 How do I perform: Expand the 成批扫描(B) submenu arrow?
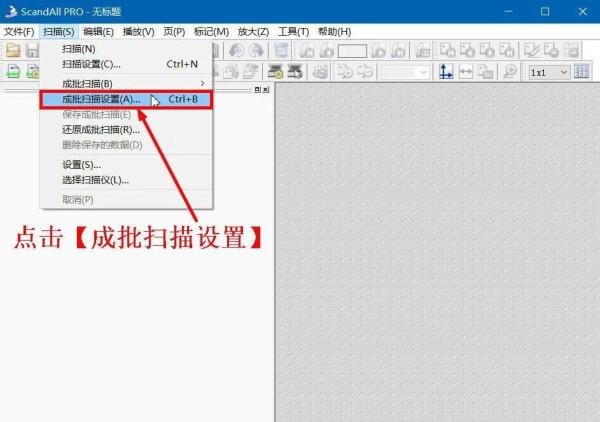point(202,83)
